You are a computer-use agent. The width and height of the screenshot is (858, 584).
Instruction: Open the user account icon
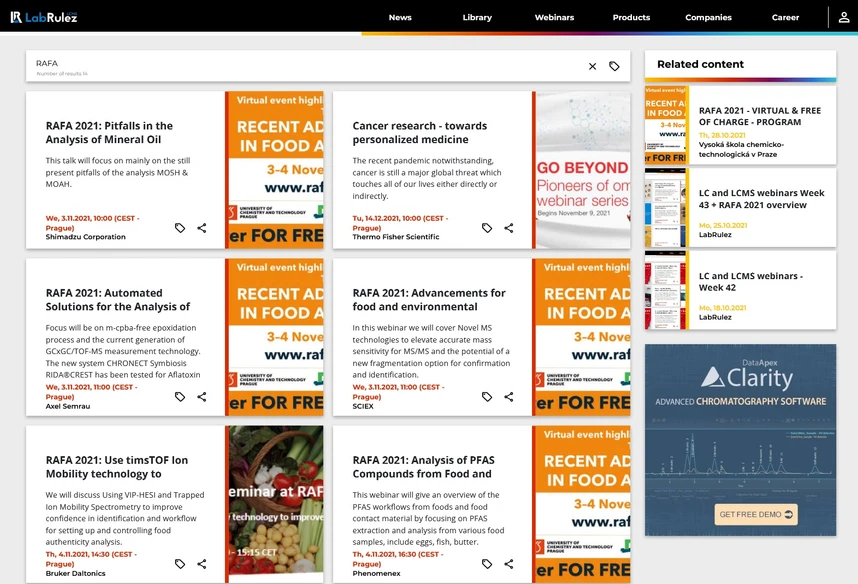tap(844, 18)
